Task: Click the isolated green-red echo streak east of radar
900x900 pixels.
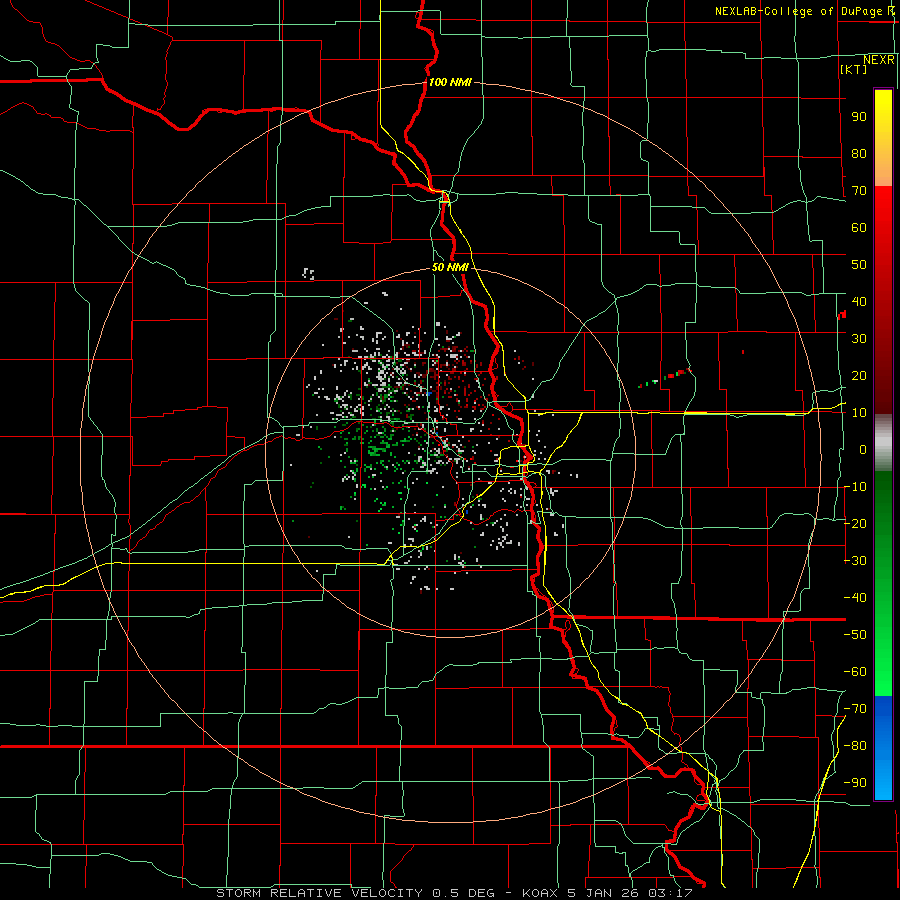Action: click(665, 377)
